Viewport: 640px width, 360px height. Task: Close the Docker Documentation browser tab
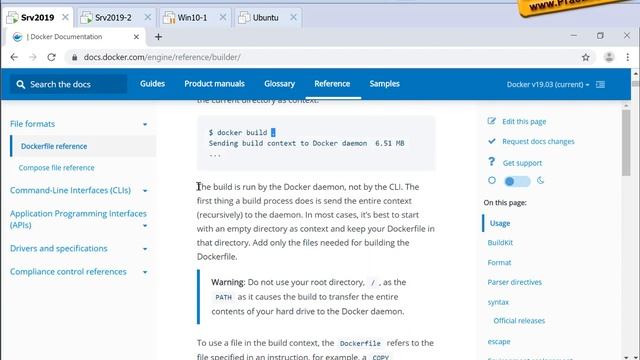click(x=136, y=37)
